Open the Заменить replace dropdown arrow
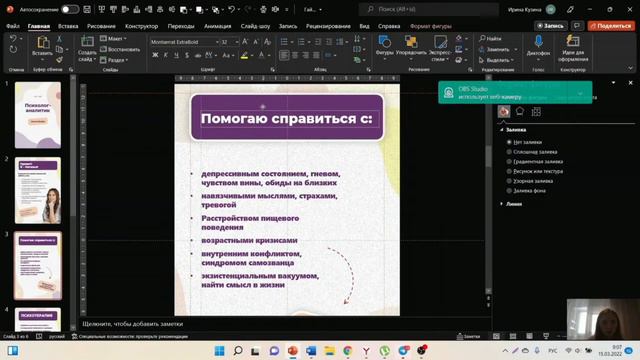Viewport: 640px width, 360px height. point(516,49)
